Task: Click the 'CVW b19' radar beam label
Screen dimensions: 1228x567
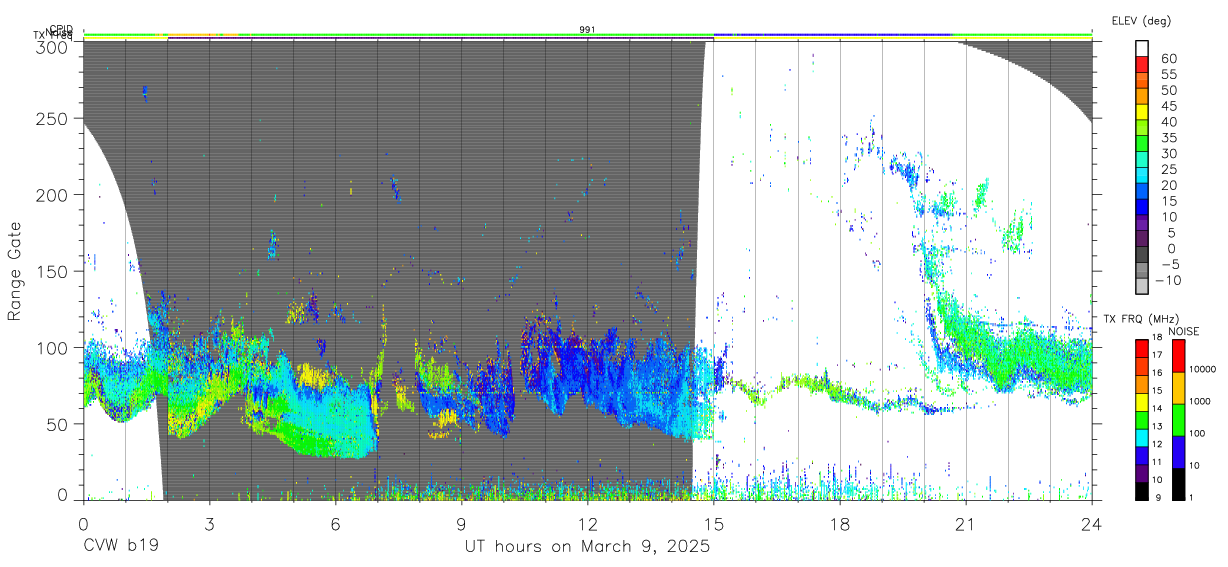Action: pos(120,547)
